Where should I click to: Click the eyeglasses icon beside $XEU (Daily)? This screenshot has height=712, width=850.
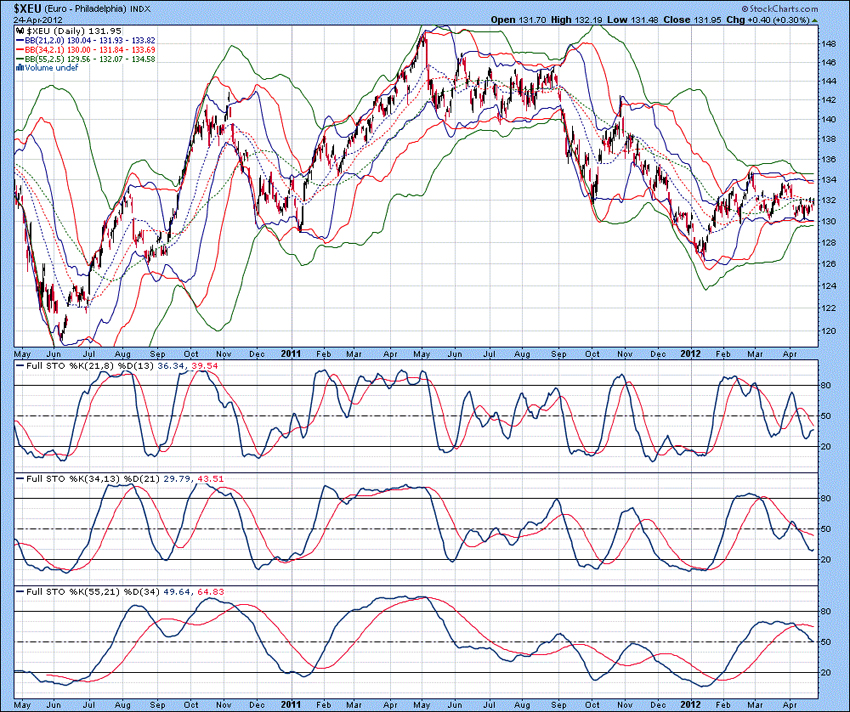click(x=20, y=30)
